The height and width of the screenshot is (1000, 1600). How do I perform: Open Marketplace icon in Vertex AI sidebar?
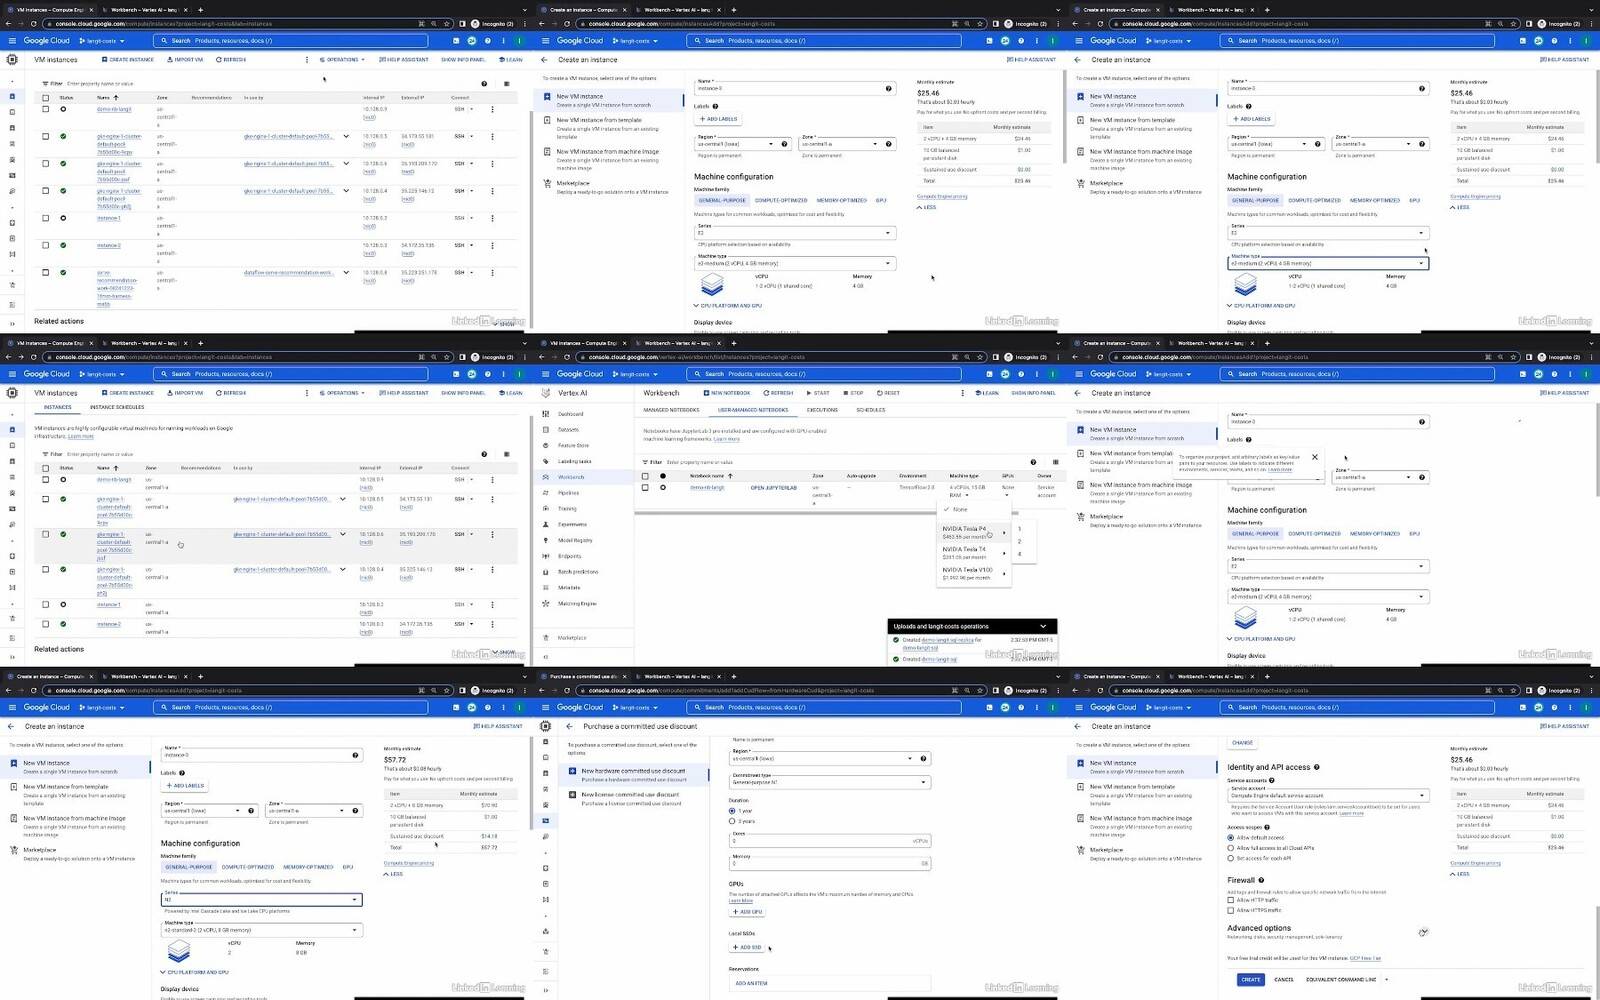click(545, 637)
